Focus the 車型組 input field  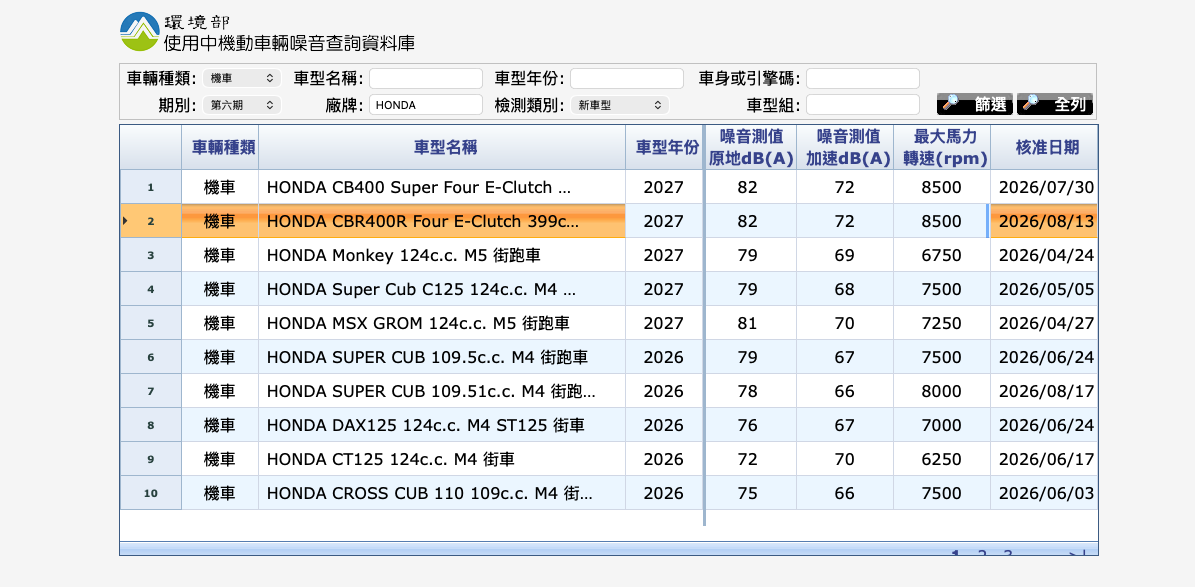click(863, 104)
